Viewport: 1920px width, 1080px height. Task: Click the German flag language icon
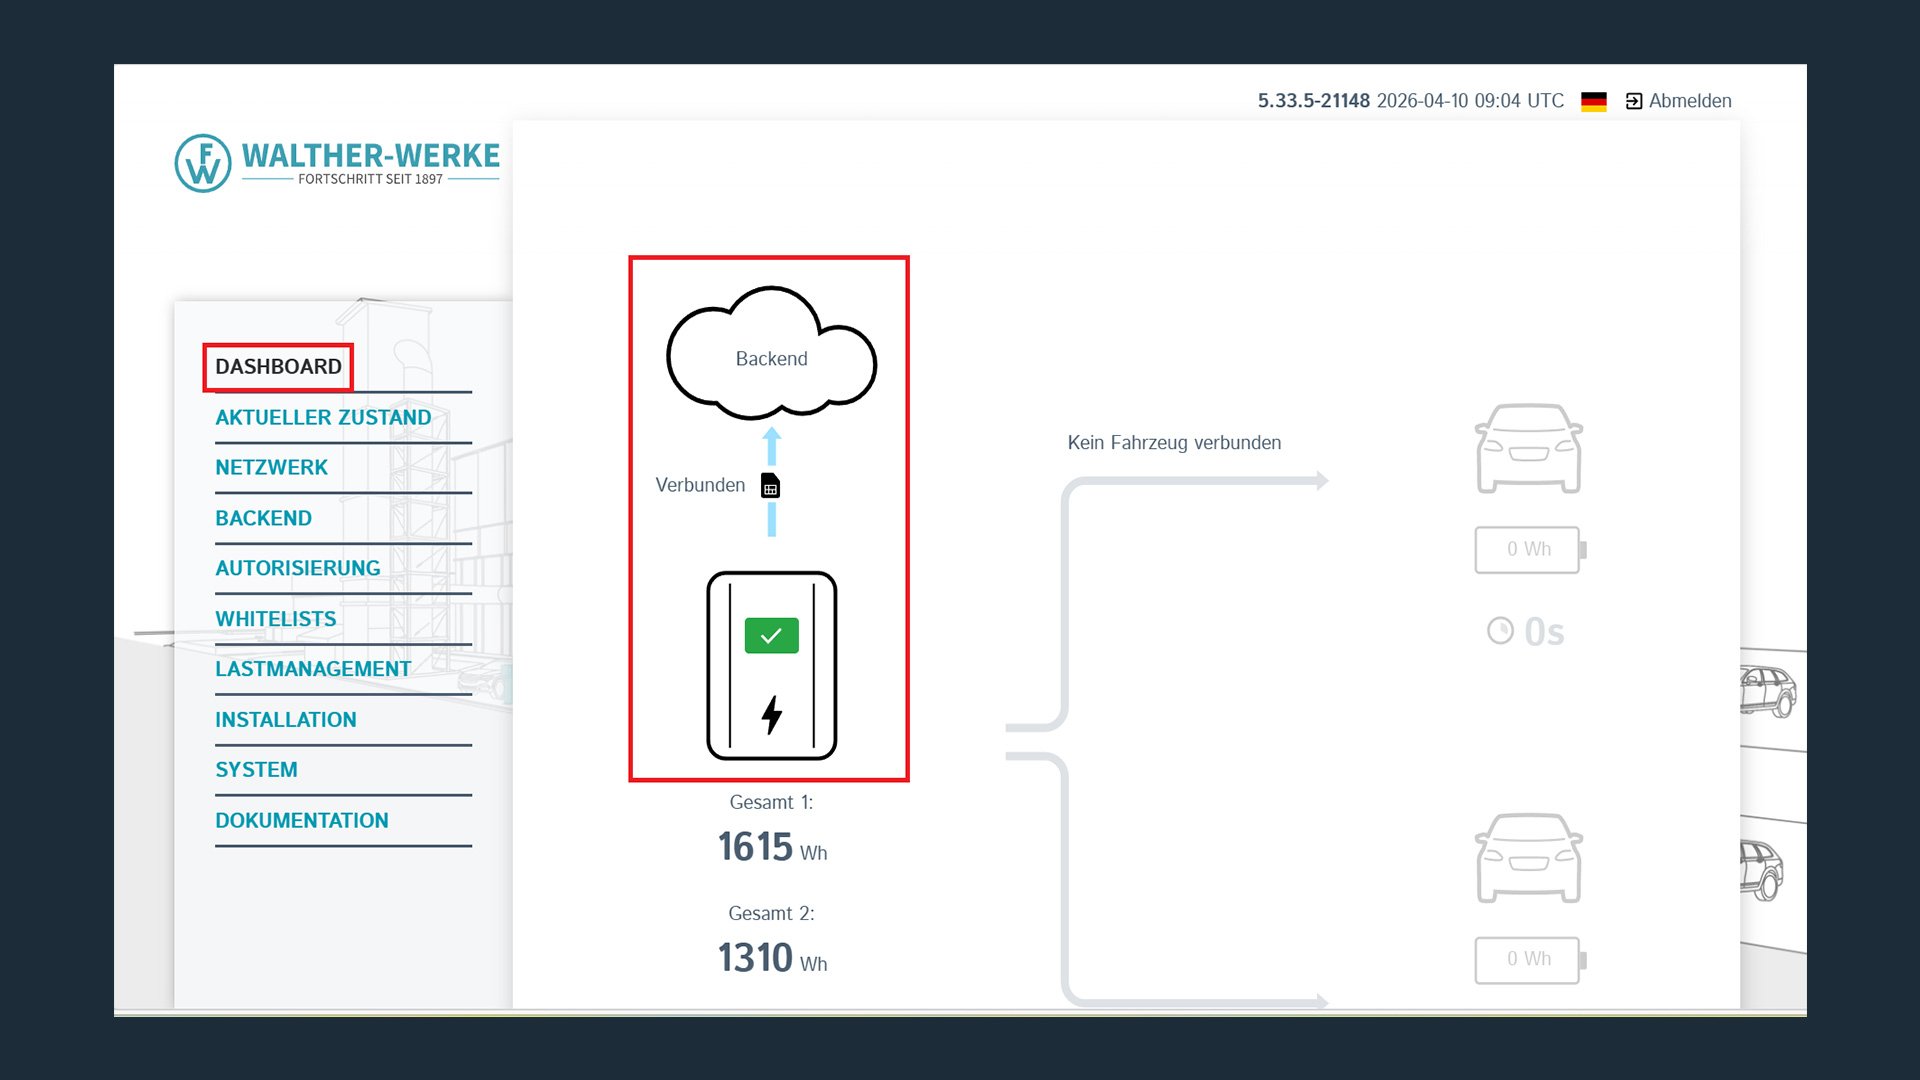1594,101
